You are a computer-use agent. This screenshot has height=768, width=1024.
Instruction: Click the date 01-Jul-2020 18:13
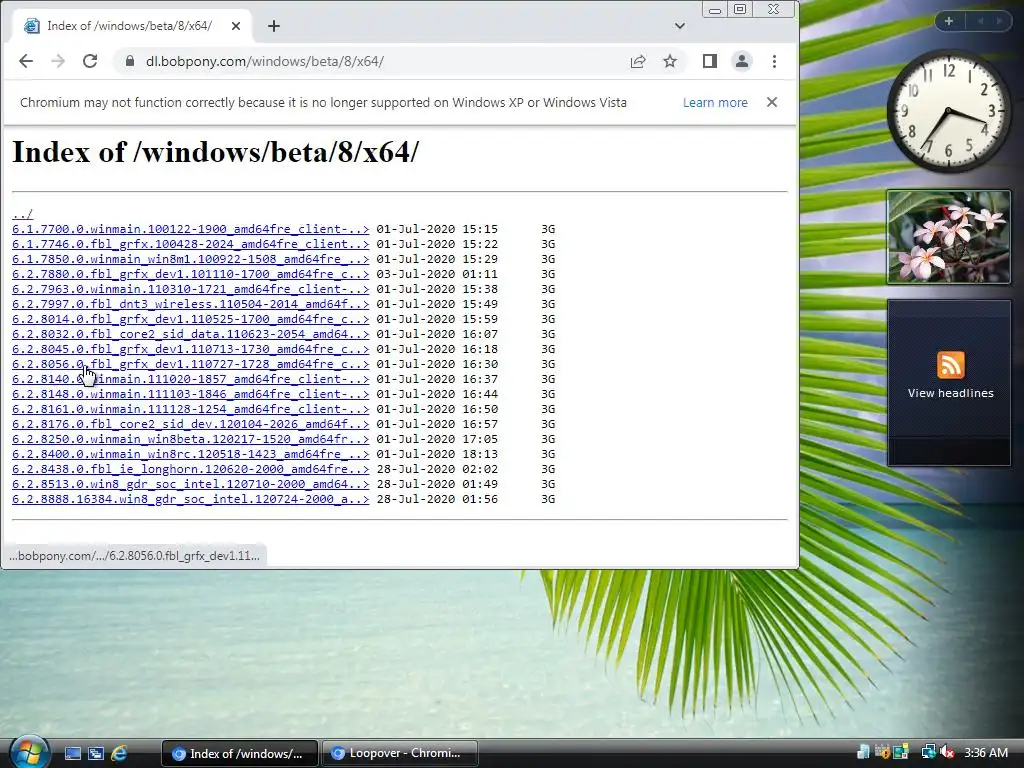point(437,455)
